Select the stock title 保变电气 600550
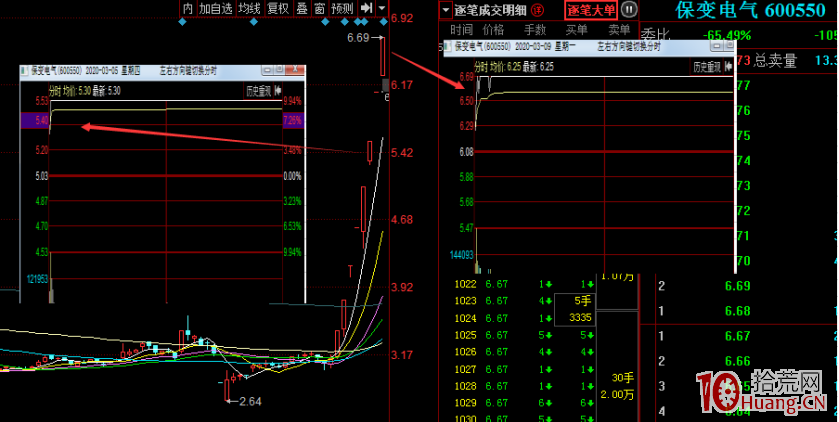Screen dimensions: 839x422 (750, 10)
